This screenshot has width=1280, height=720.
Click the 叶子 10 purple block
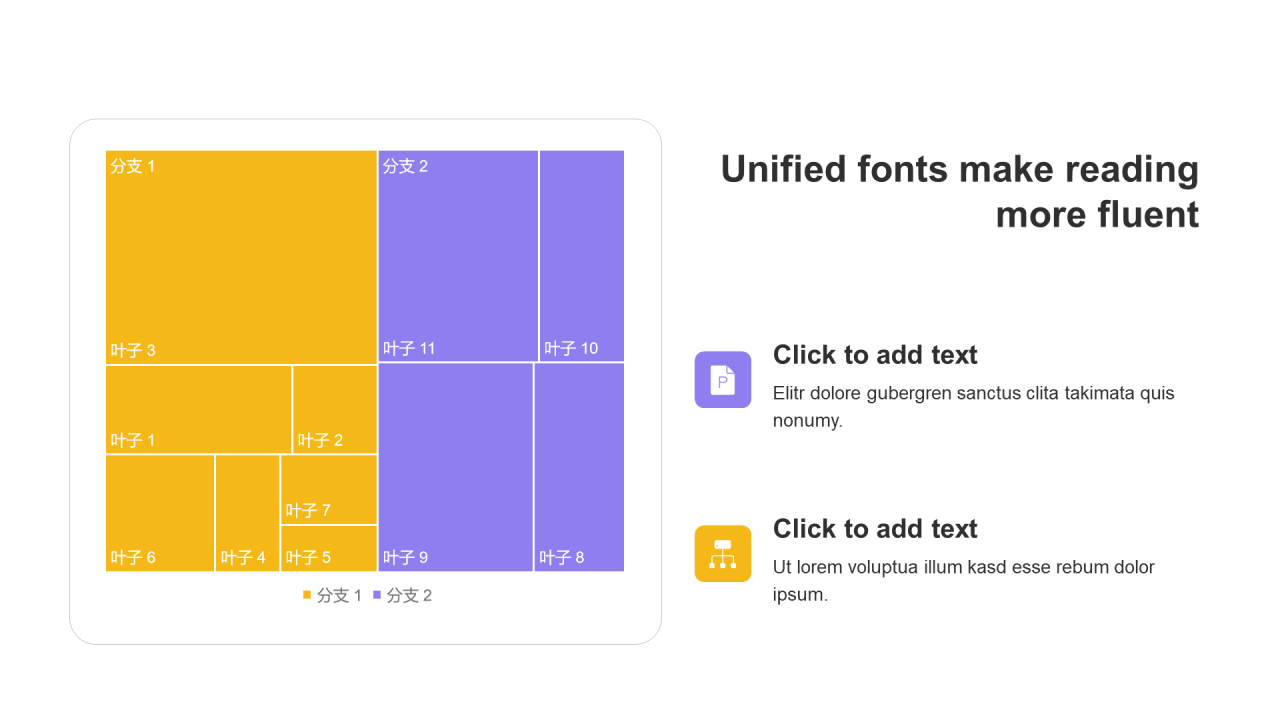point(582,255)
